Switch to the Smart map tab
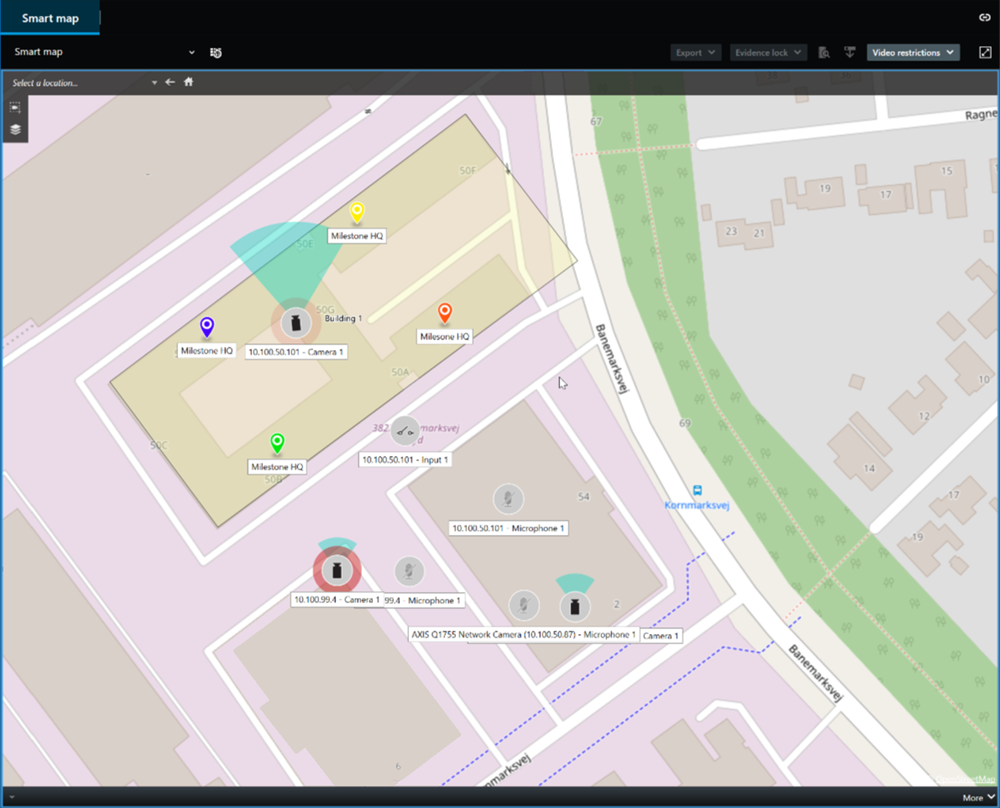This screenshot has width=1000, height=808. tap(50, 18)
